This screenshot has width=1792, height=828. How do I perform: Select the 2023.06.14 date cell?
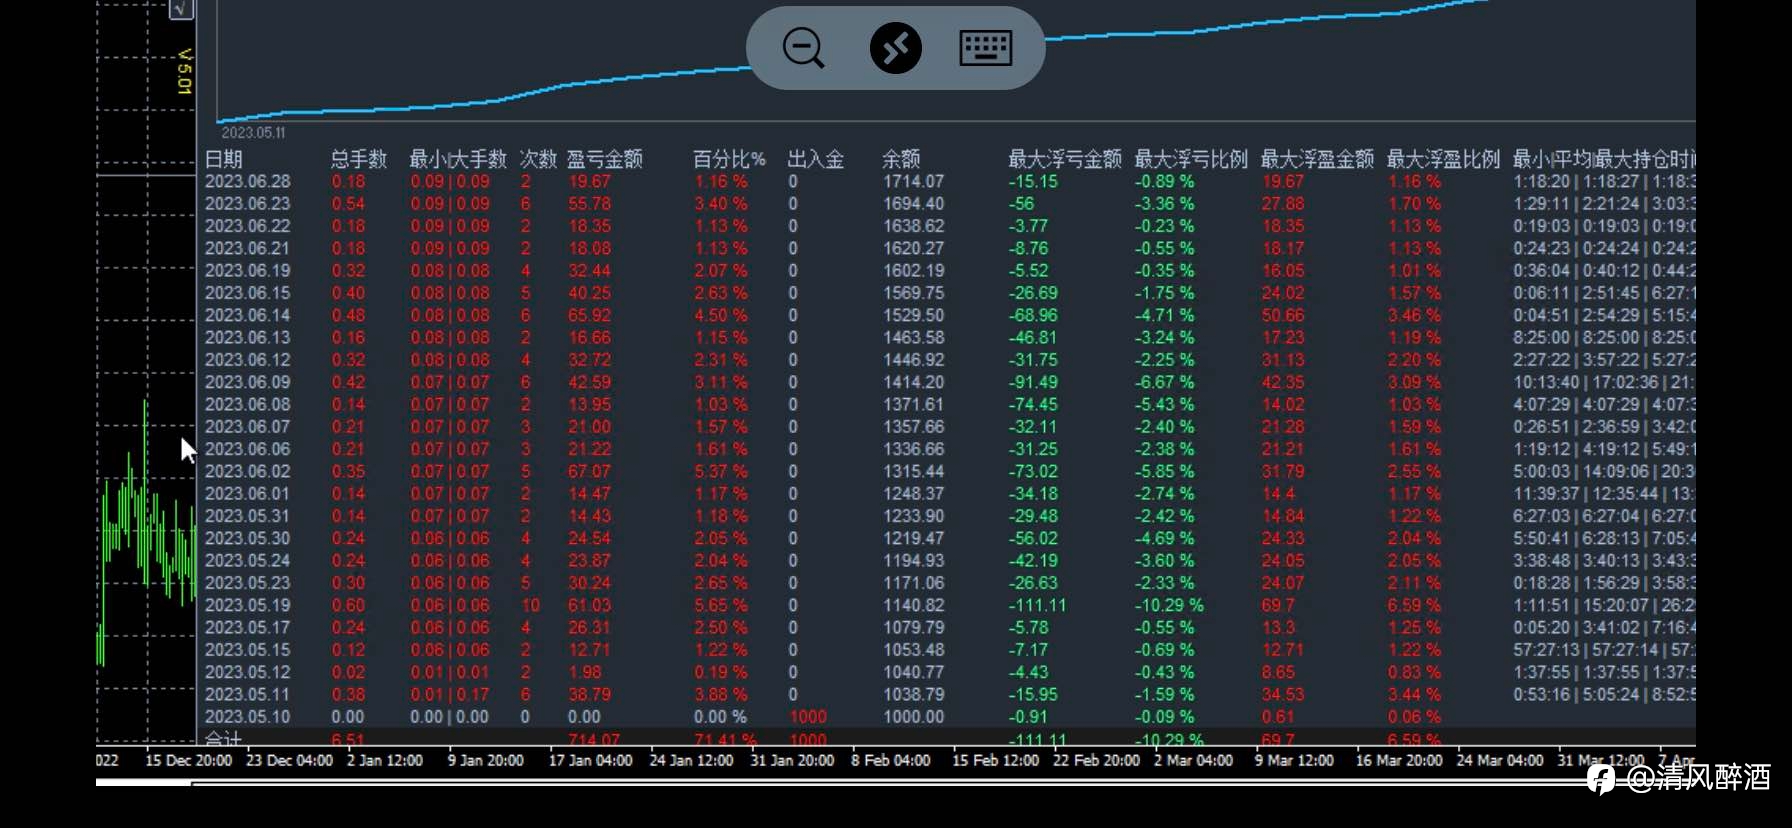[x=248, y=315]
